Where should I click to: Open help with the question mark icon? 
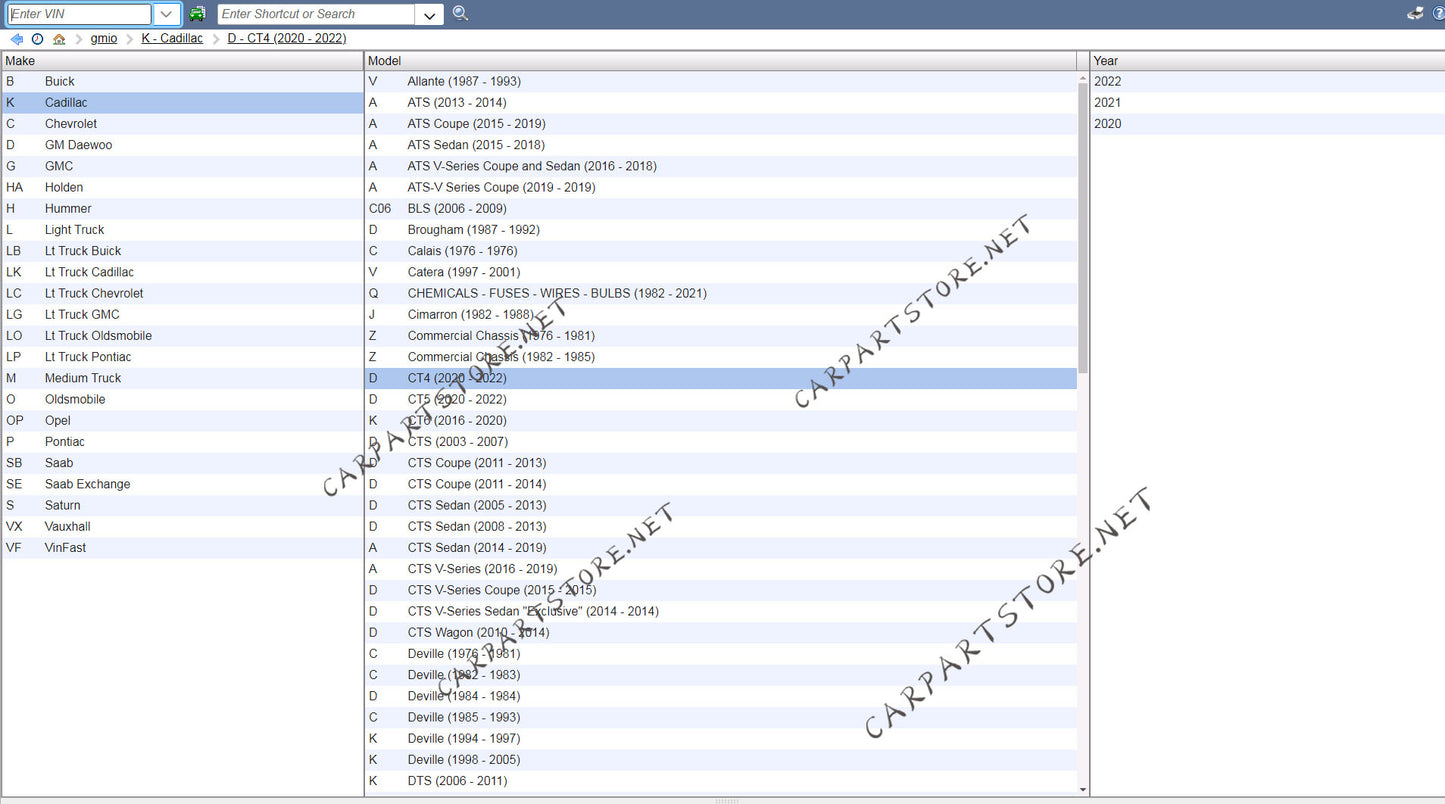coord(1438,13)
